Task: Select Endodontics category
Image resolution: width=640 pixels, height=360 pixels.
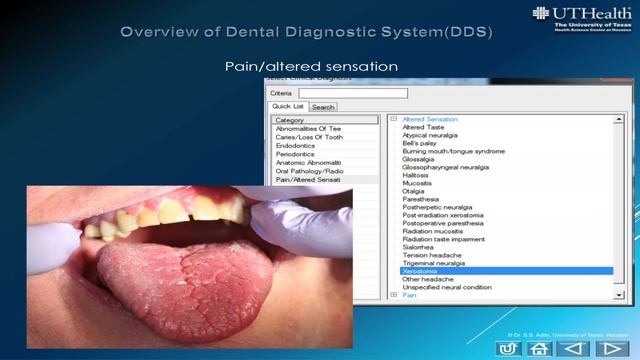Action: pyautogui.click(x=295, y=146)
